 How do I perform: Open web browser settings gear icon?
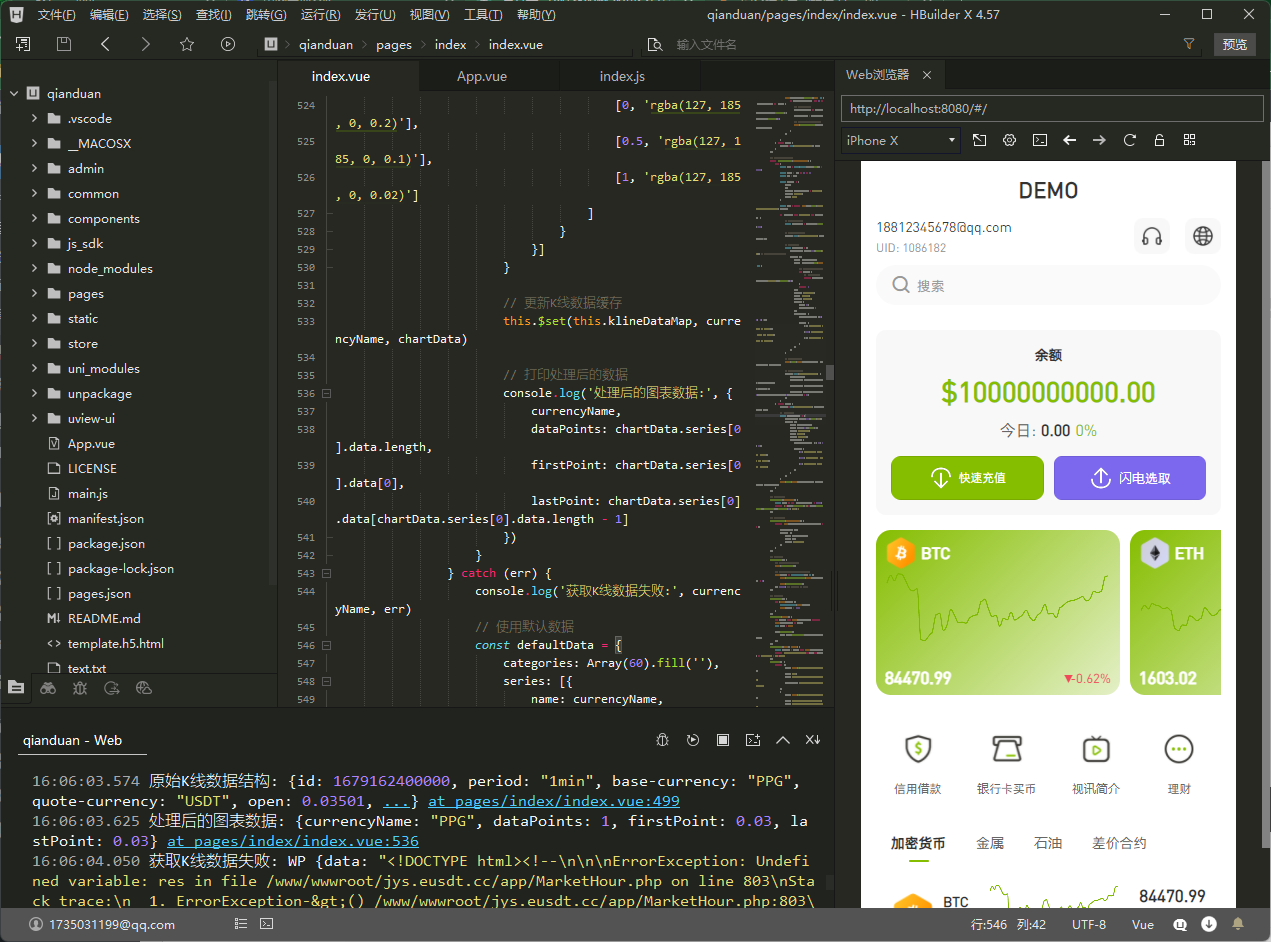coord(1010,140)
